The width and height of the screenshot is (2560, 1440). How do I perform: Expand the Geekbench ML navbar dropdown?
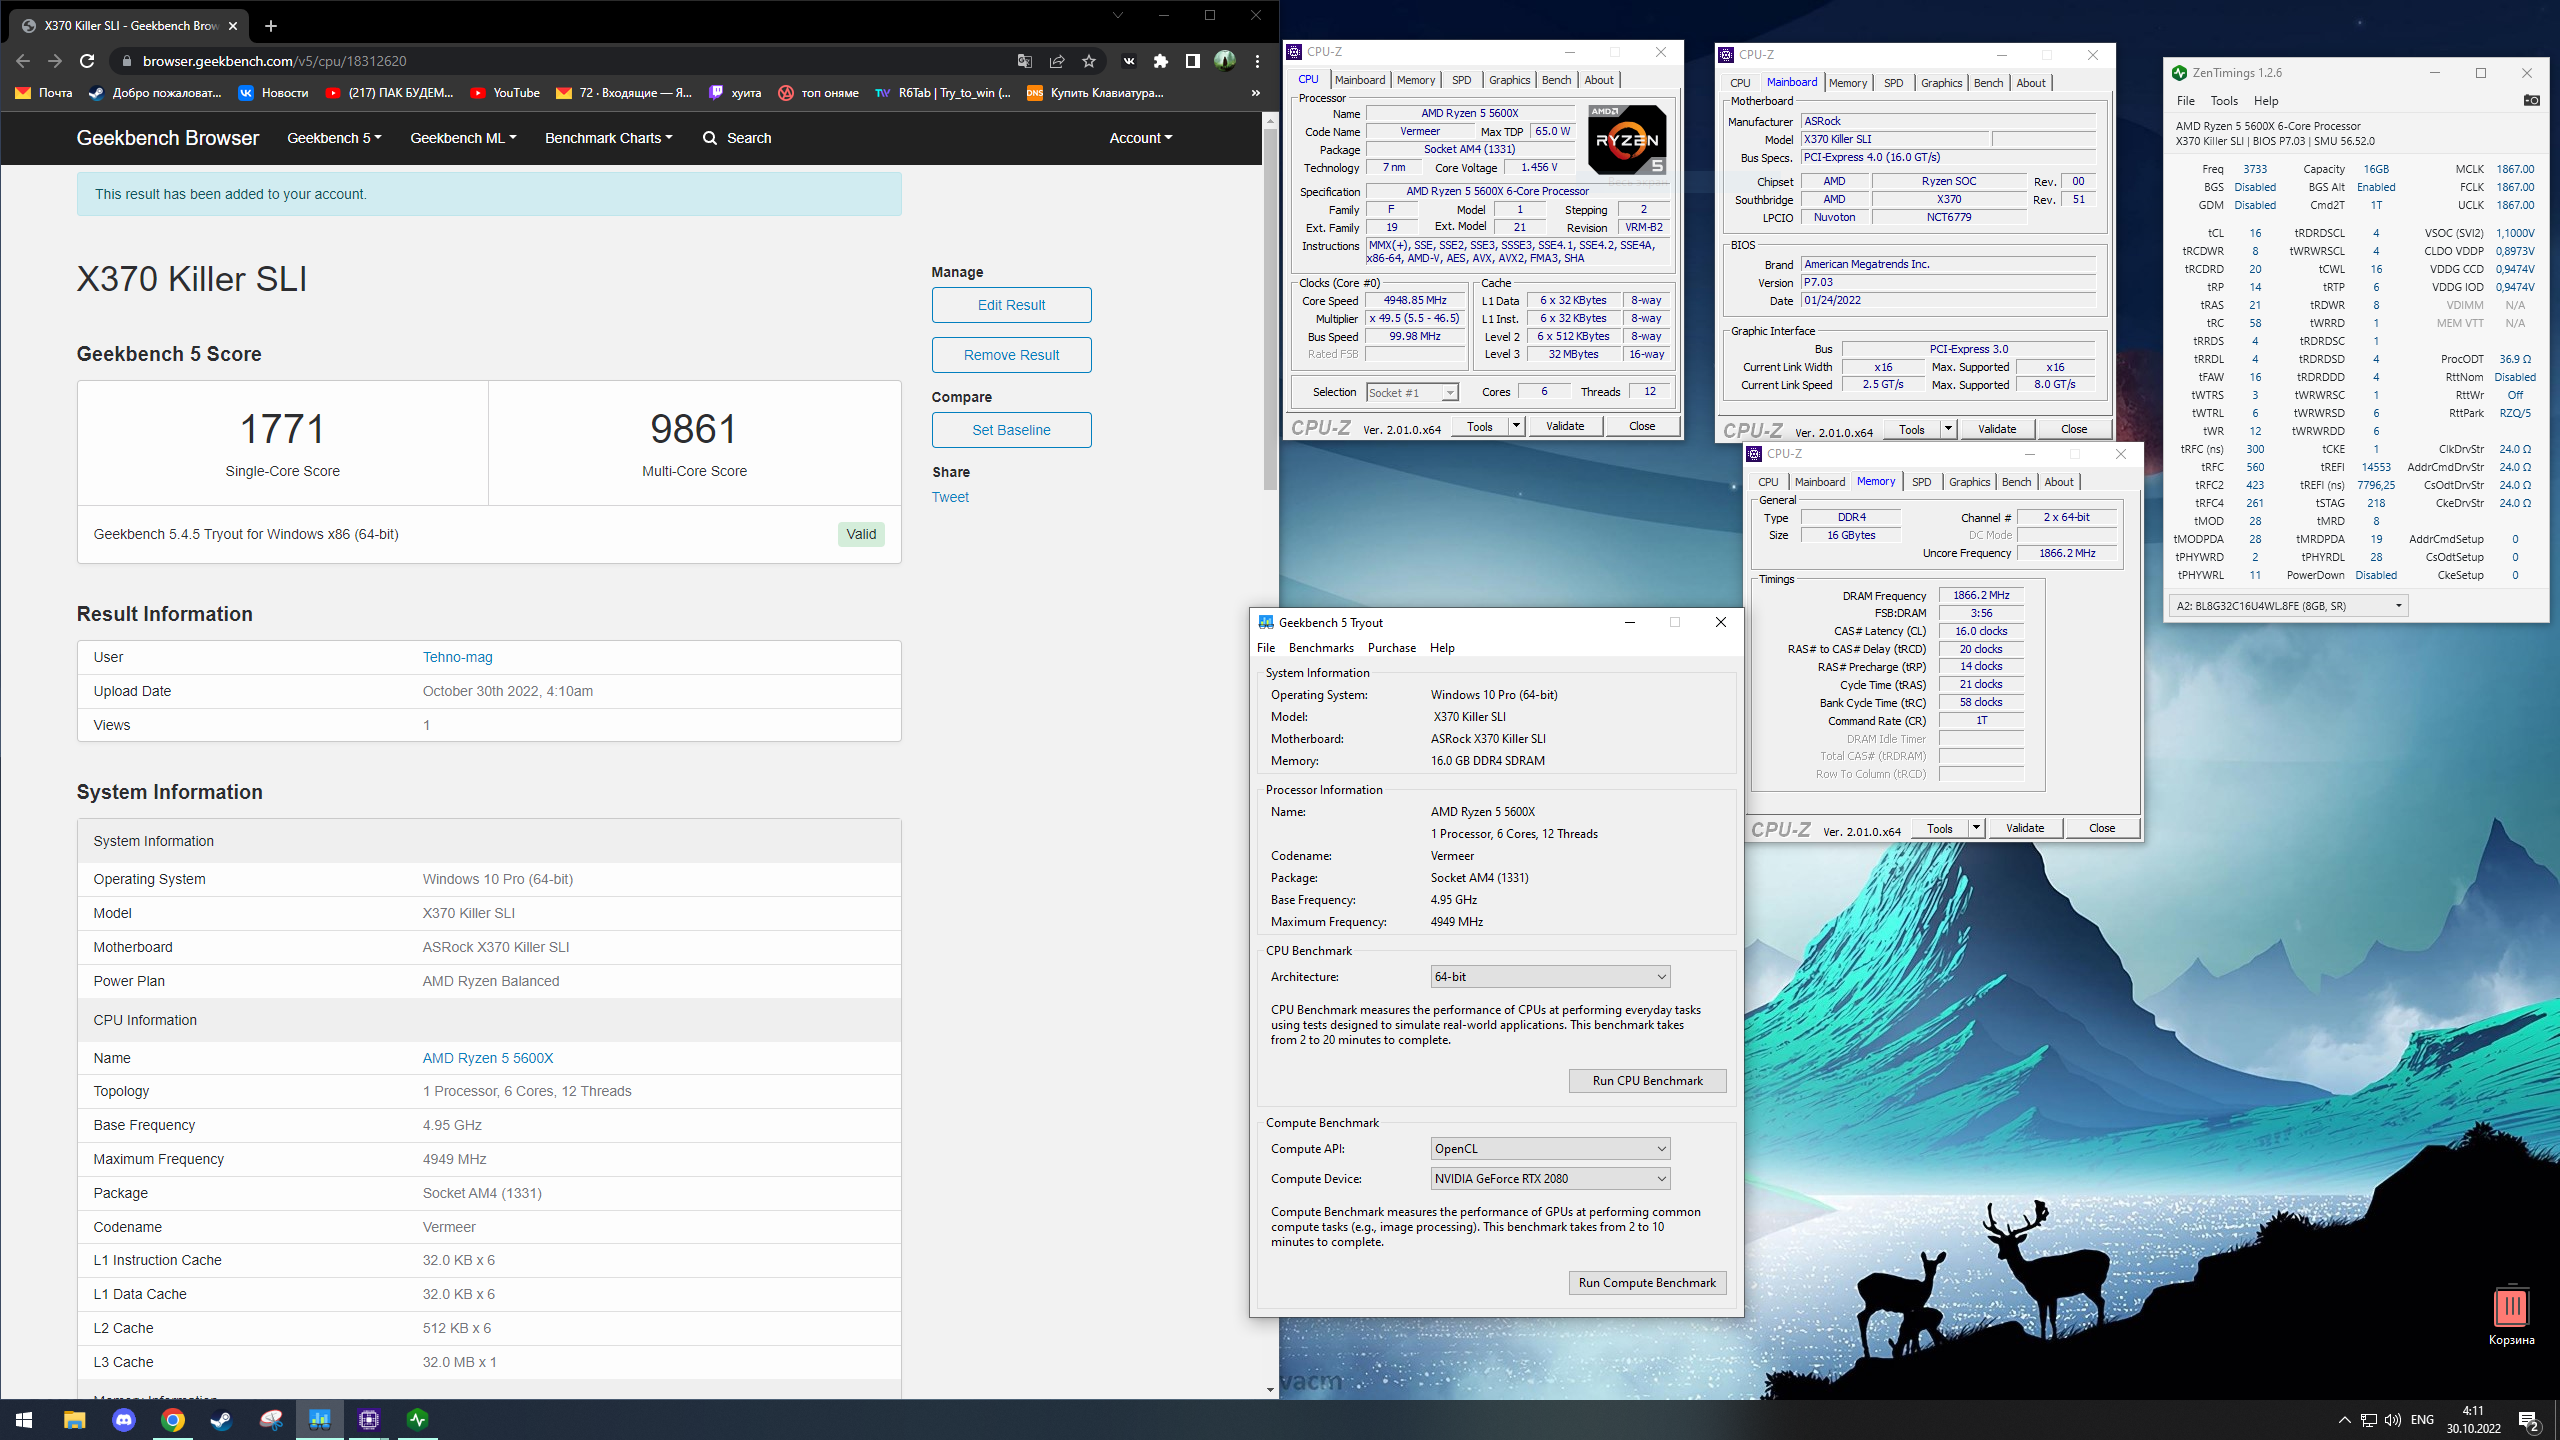pyautogui.click(x=463, y=138)
